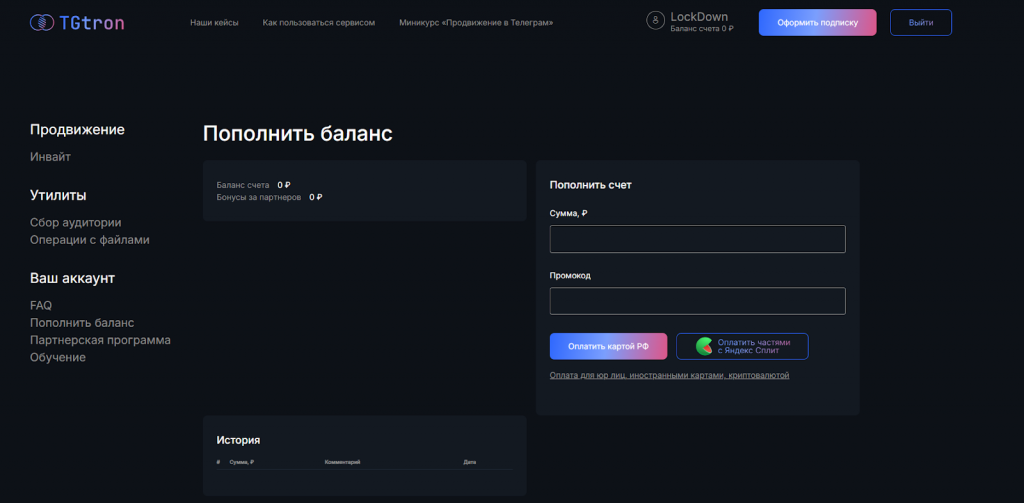Screen dimensions: 1024x503
Task: Select «Инвайт» in the sidebar
Action: tap(50, 157)
